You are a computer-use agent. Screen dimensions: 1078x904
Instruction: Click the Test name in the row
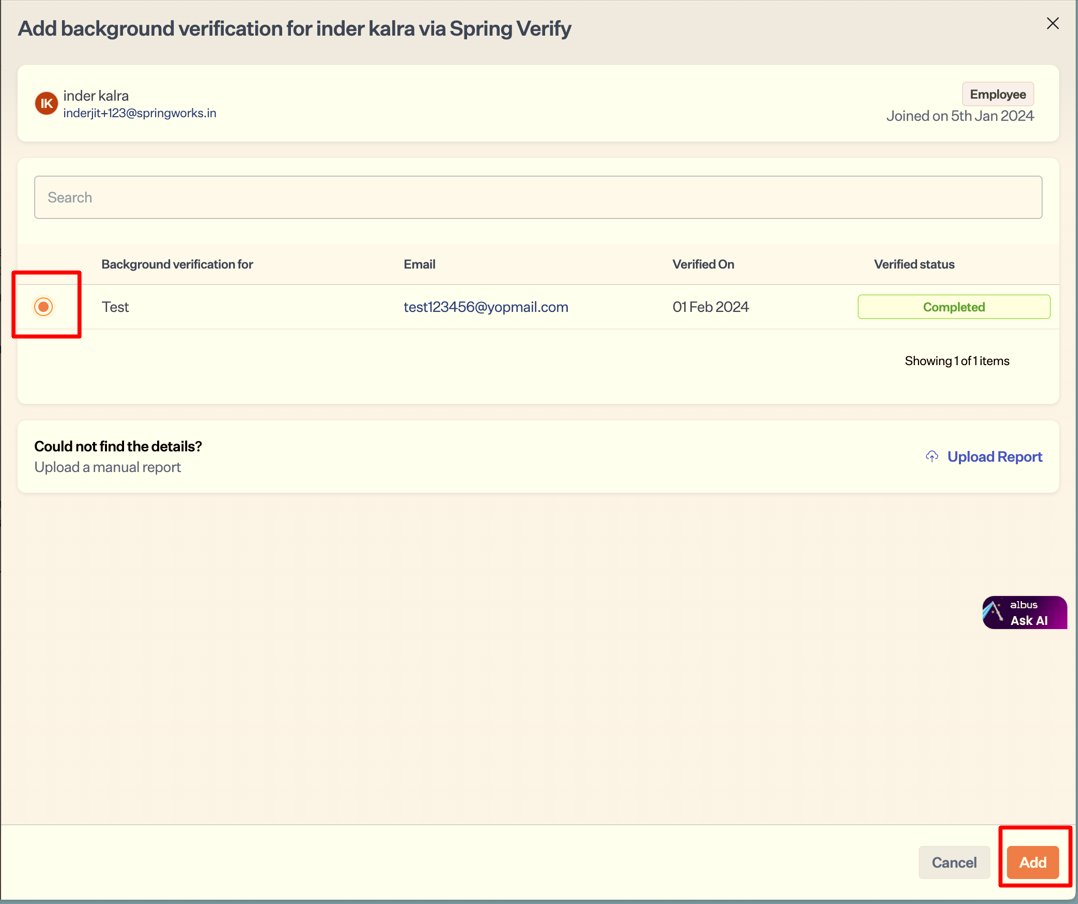(x=115, y=307)
